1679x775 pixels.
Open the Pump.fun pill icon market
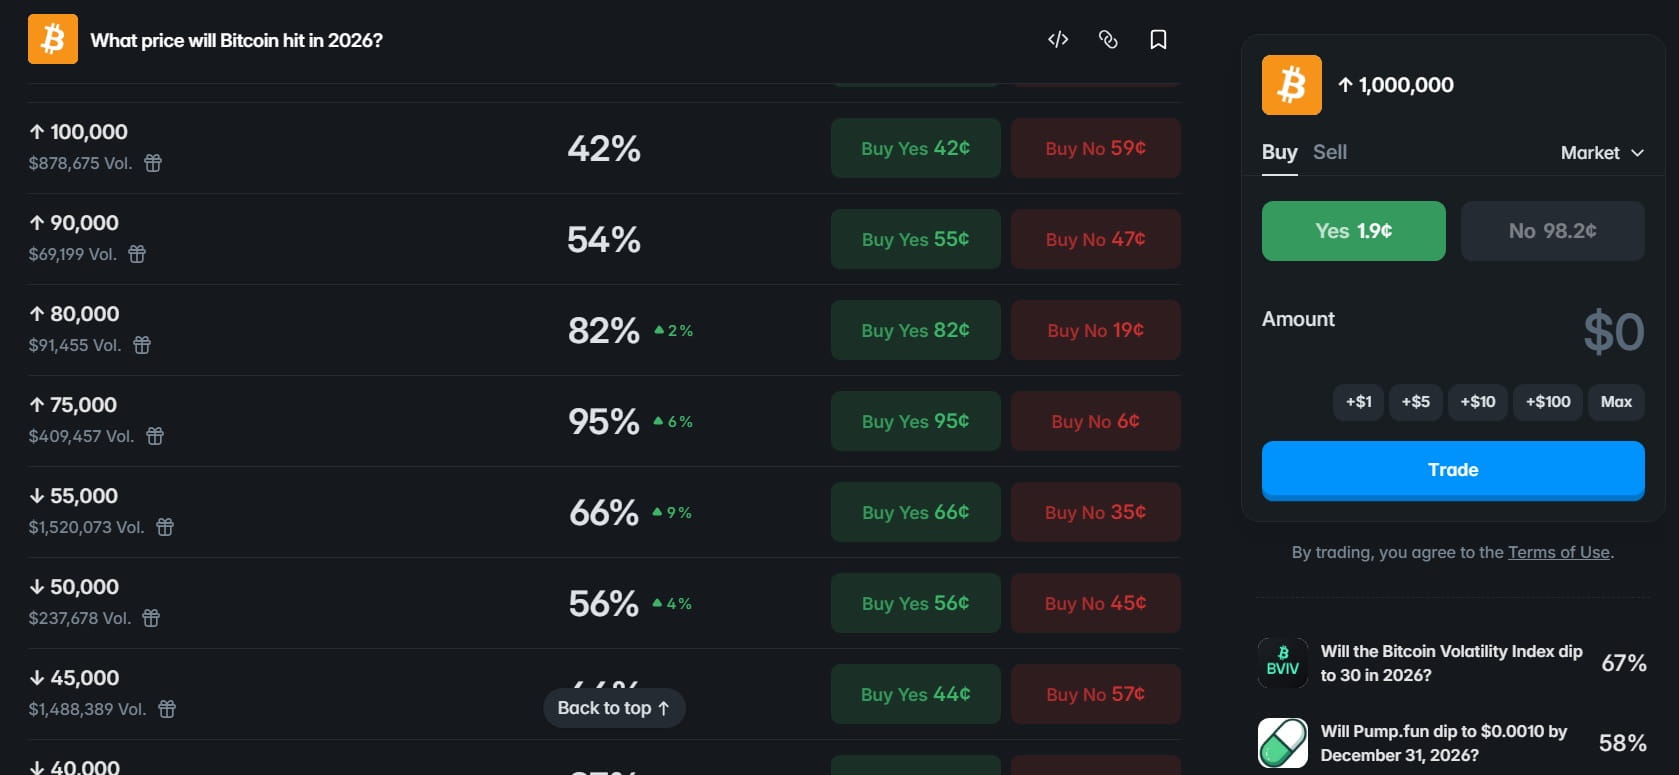click(x=1282, y=743)
